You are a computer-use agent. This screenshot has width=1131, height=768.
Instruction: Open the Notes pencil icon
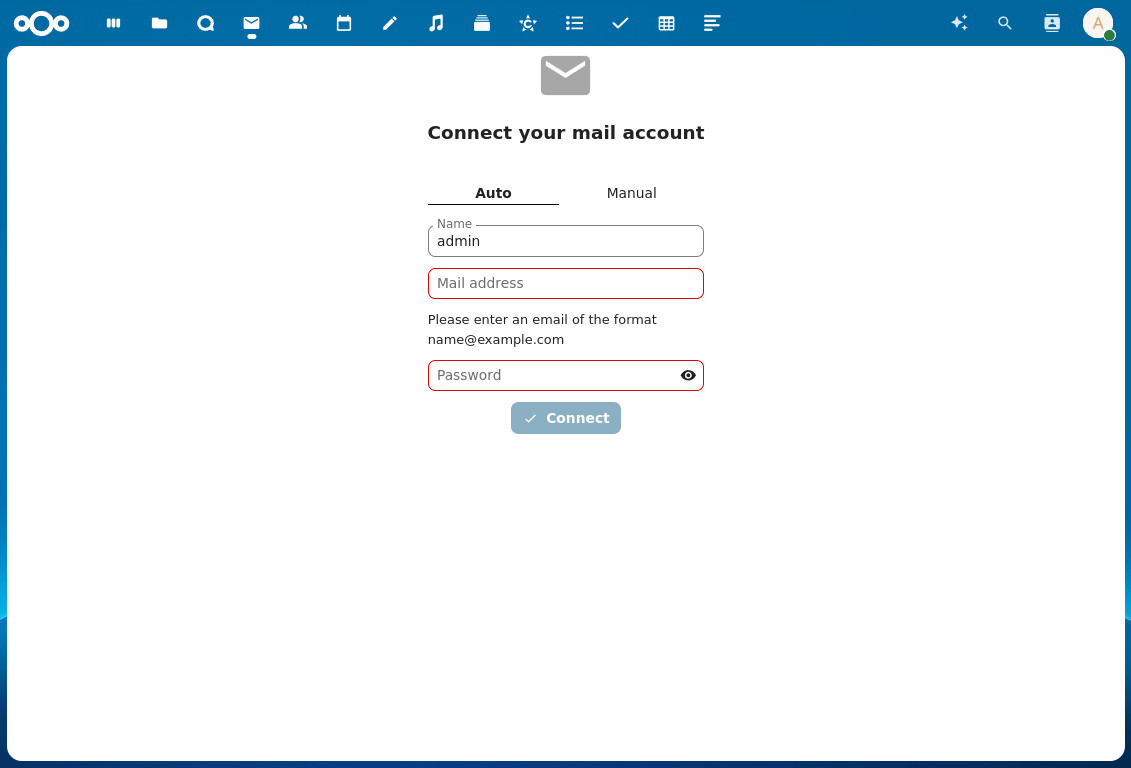coord(390,23)
